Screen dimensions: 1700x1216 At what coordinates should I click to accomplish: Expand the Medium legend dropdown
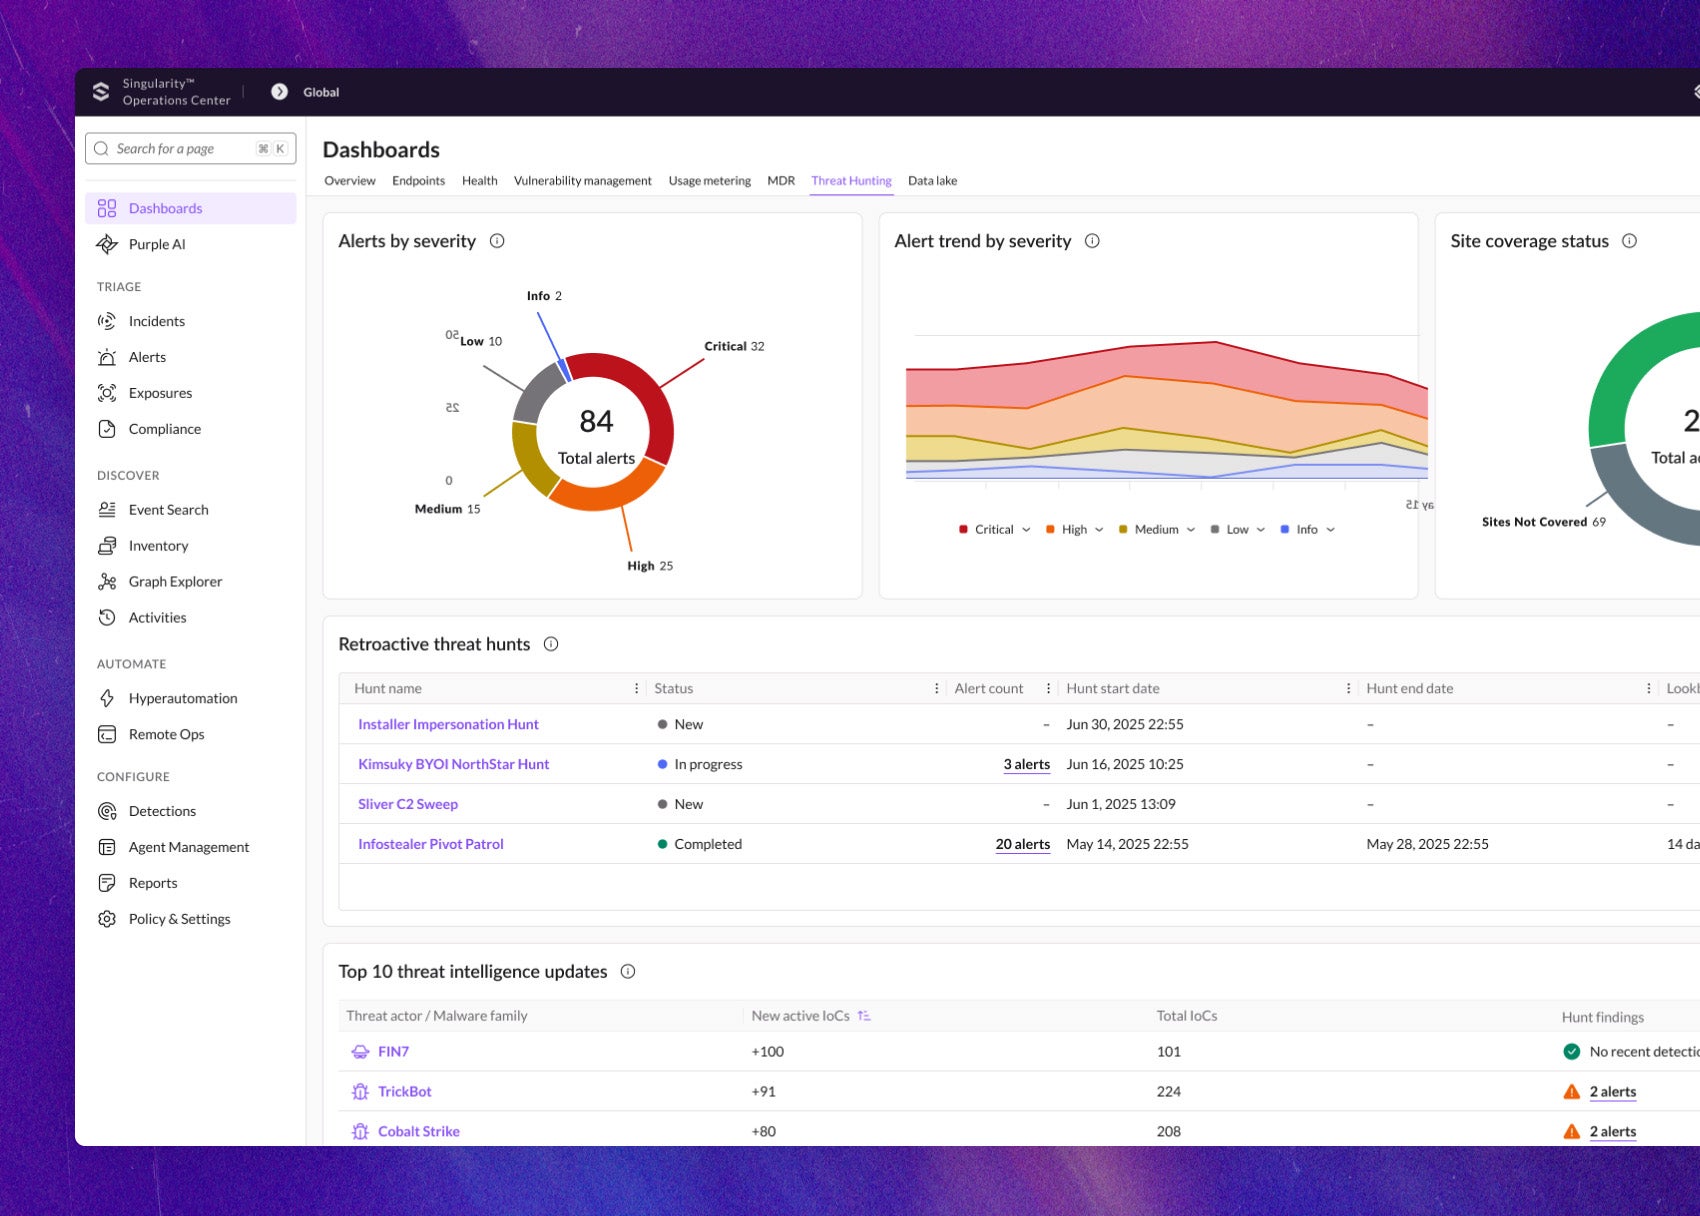click(1190, 530)
